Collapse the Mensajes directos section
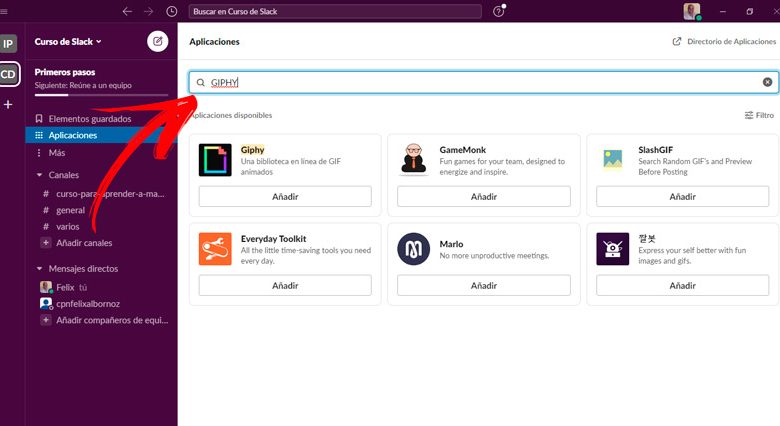Image resolution: width=780 pixels, height=426 pixels. [x=39, y=269]
